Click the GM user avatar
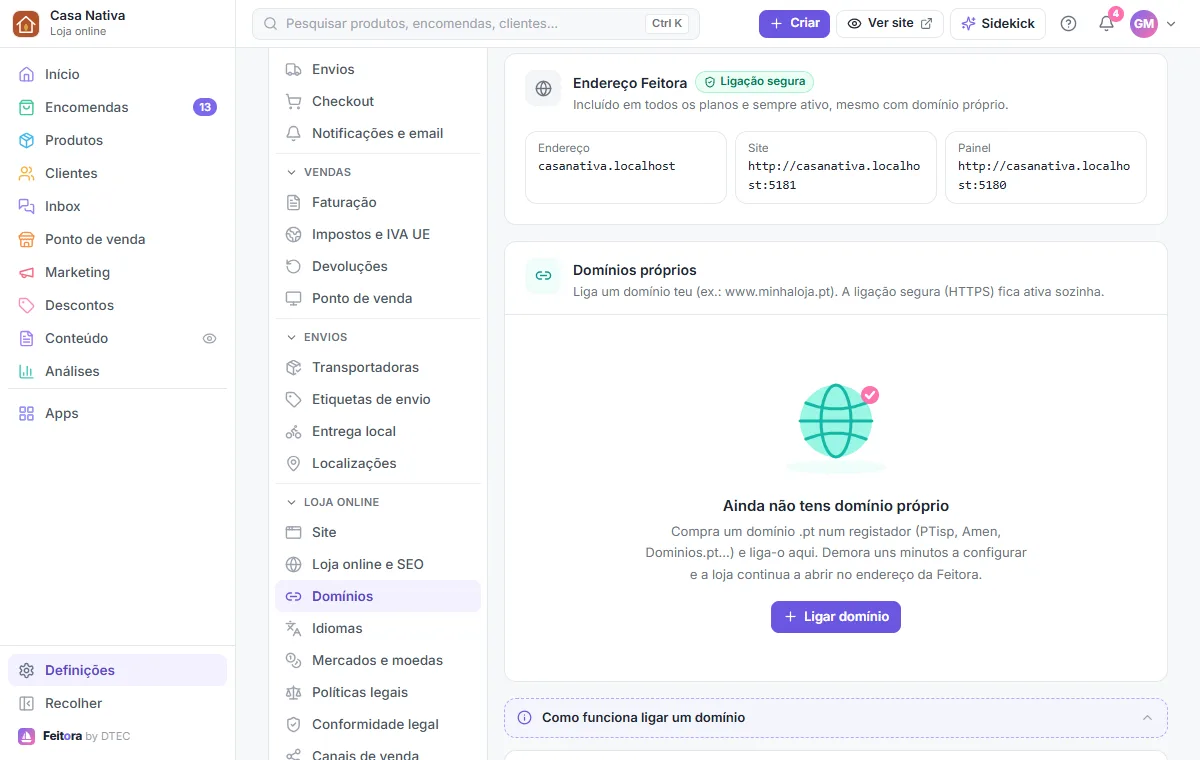This screenshot has width=1200, height=760. (x=1144, y=23)
